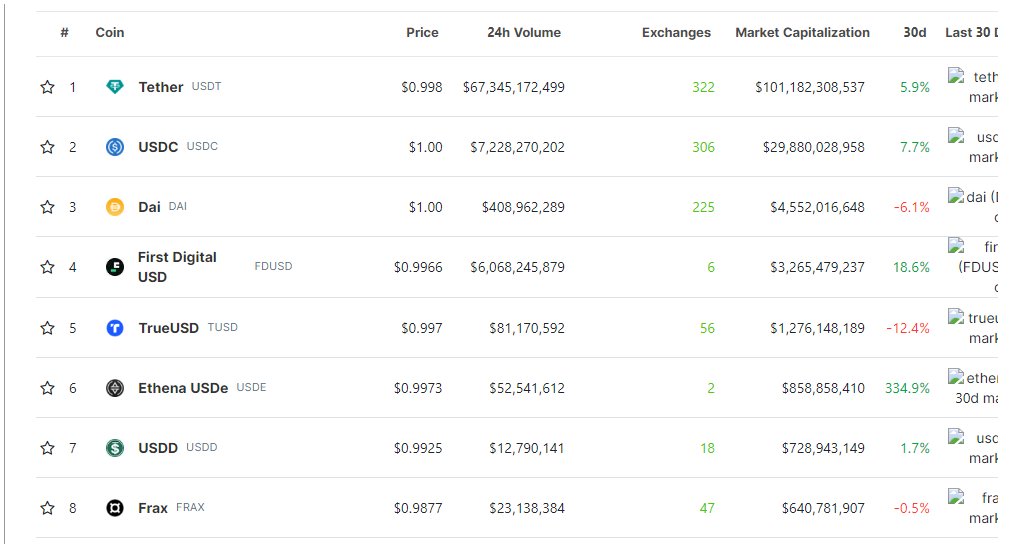Image resolution: width=1019 pixels, height=548 pixels.
Task: Add TrueUSD to favorites with star
Action: tap(47, 328)
